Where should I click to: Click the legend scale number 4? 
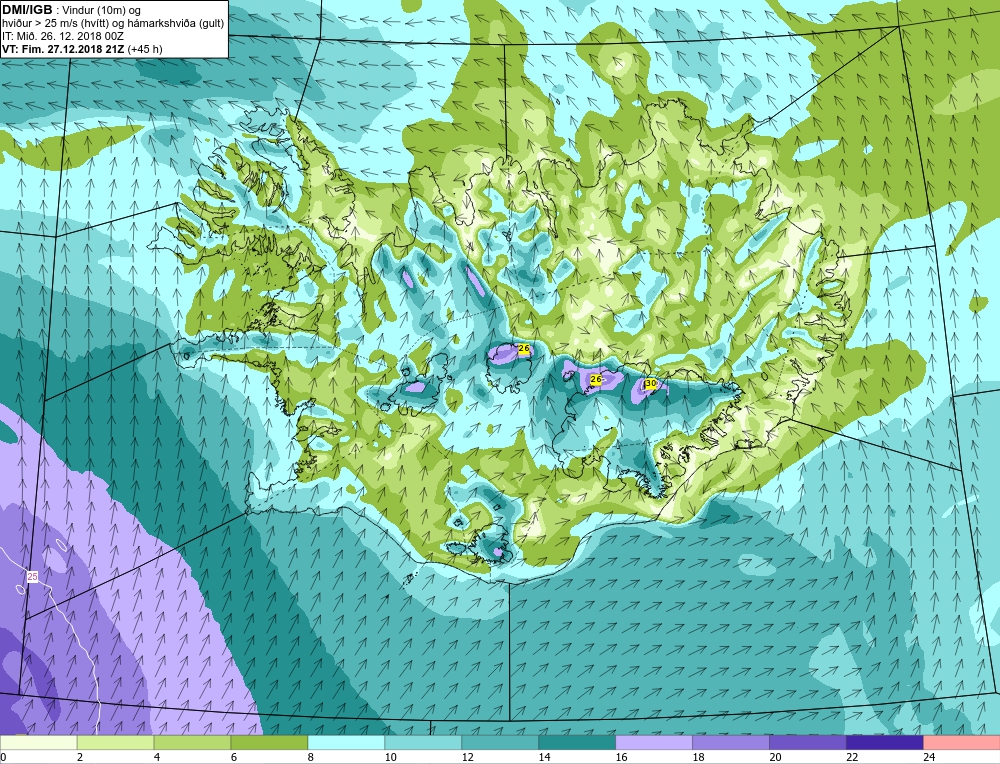pos(157,757)
